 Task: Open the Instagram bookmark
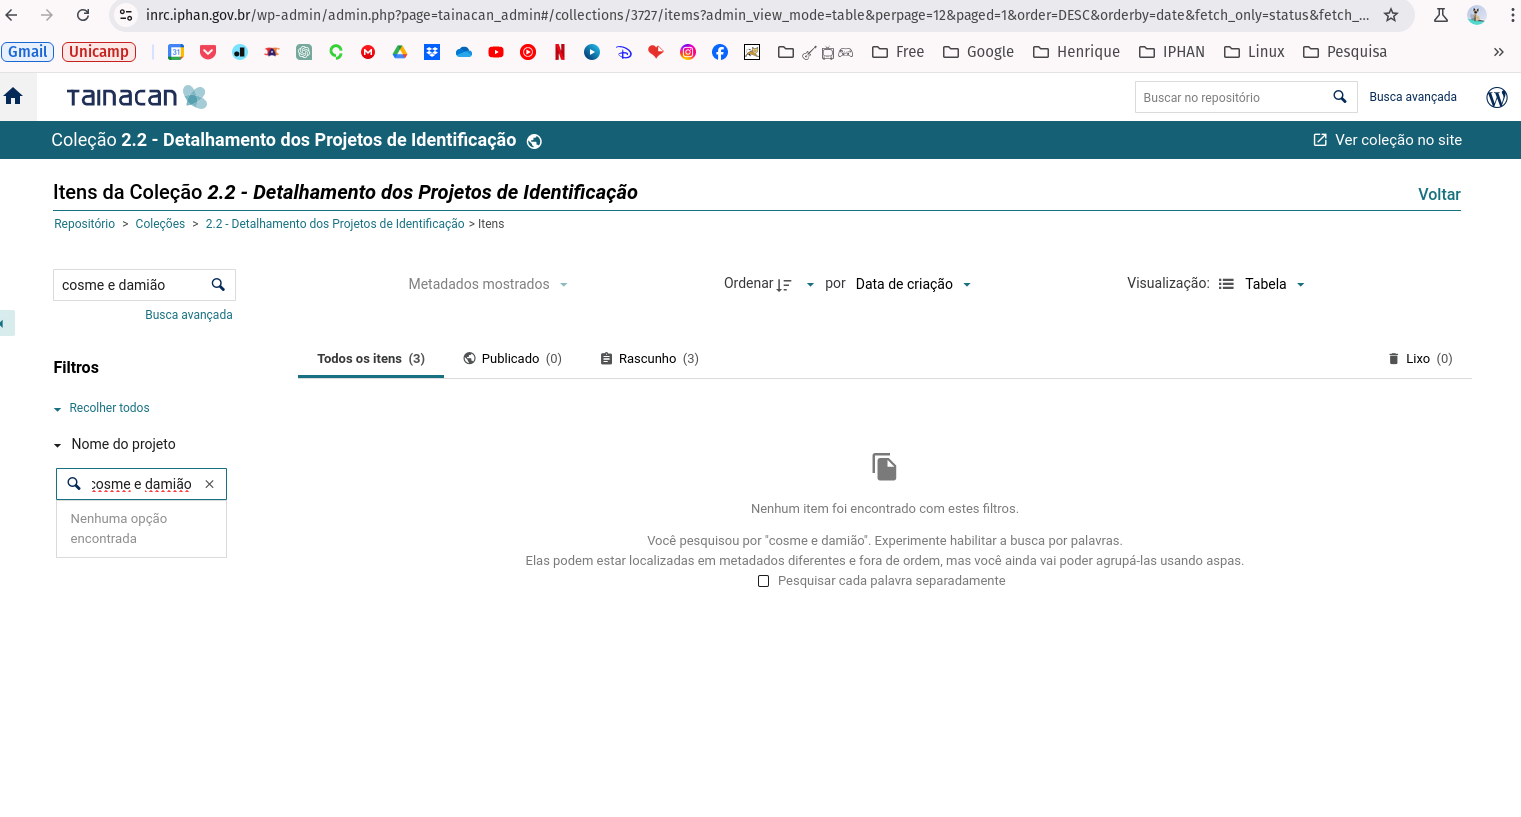coord(688,52)
